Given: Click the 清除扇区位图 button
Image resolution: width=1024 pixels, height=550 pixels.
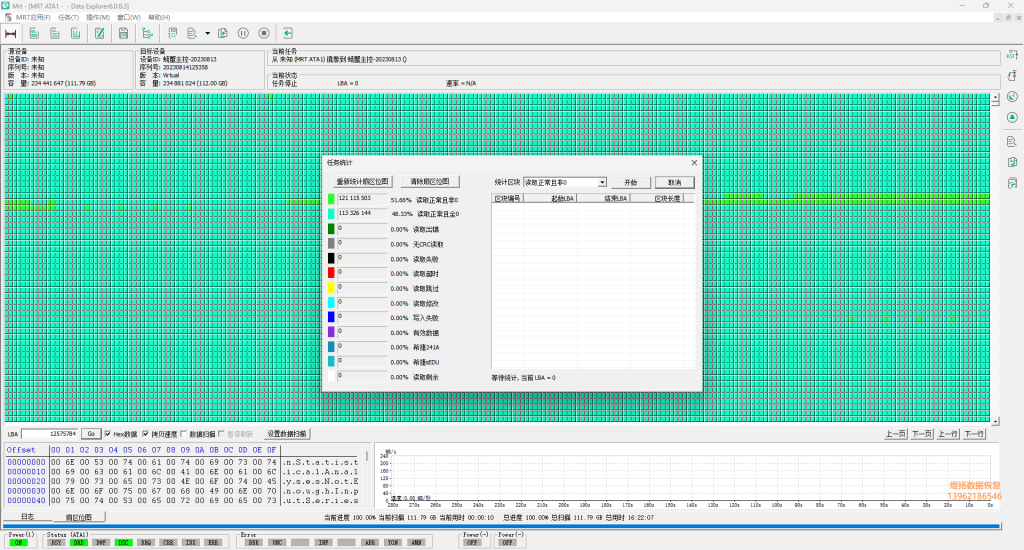Looking at the screenshot, I should (430, 182).
